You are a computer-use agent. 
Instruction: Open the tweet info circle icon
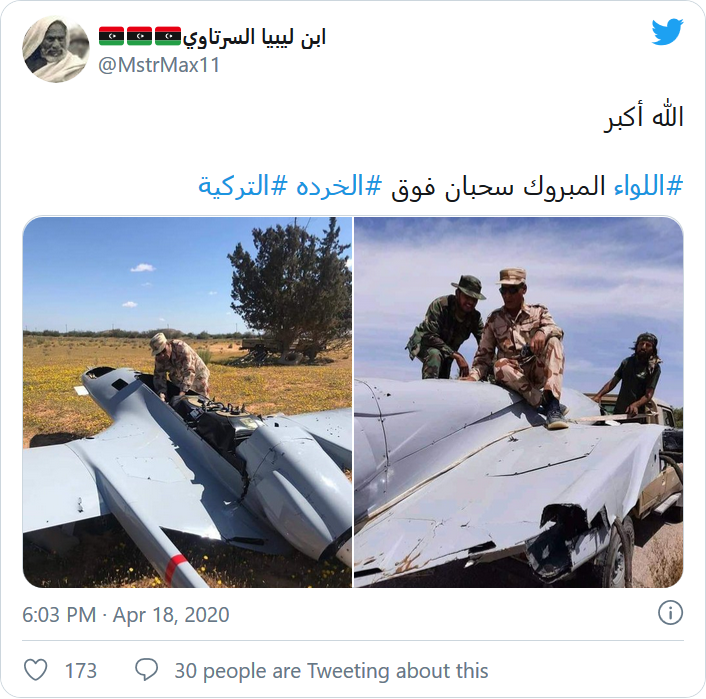pyautogui.click(x=670, y=613)
